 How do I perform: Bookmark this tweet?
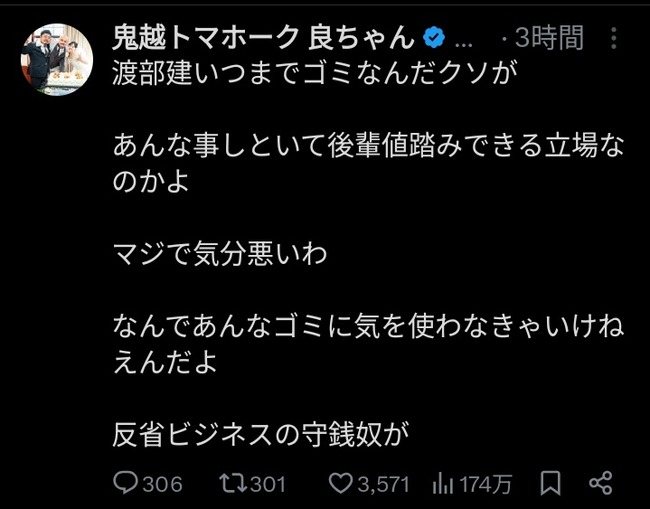coord(550,483)
